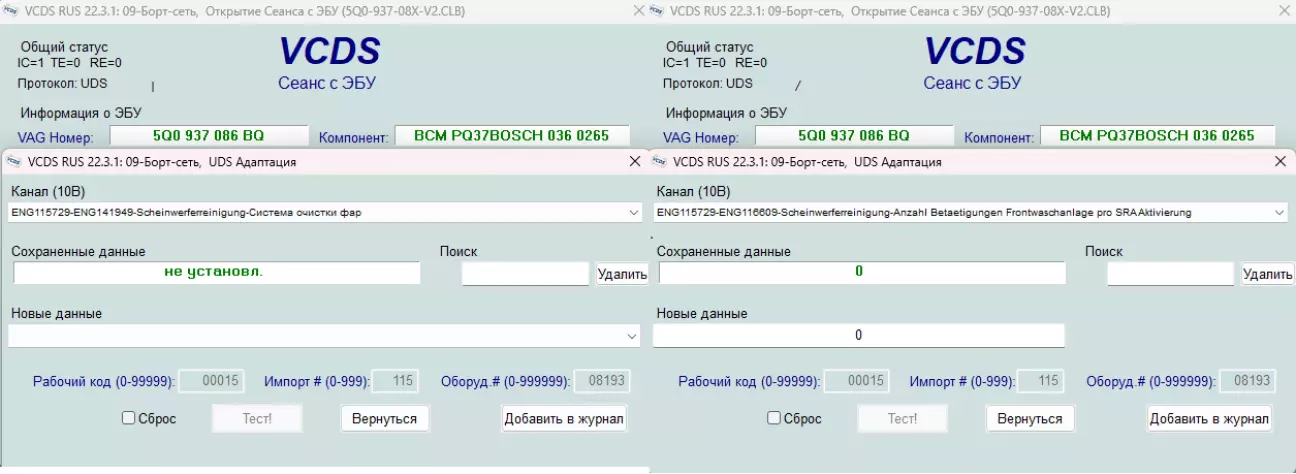Viewport: 1296px width, 474px height.
Task: Expand the channel list showing 'Система очистки фар'
Action: 633,212
